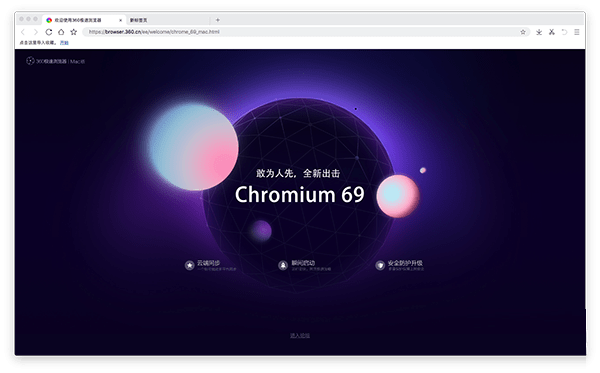Open favorites star next to home button
The width and height of the screenshot is (600, 373).
73,32
